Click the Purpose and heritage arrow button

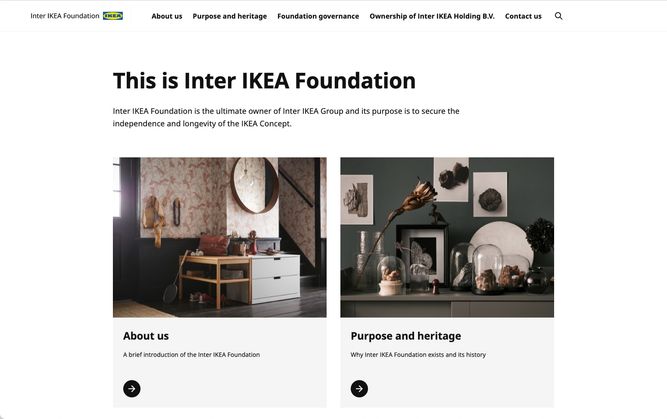(359, 389)
